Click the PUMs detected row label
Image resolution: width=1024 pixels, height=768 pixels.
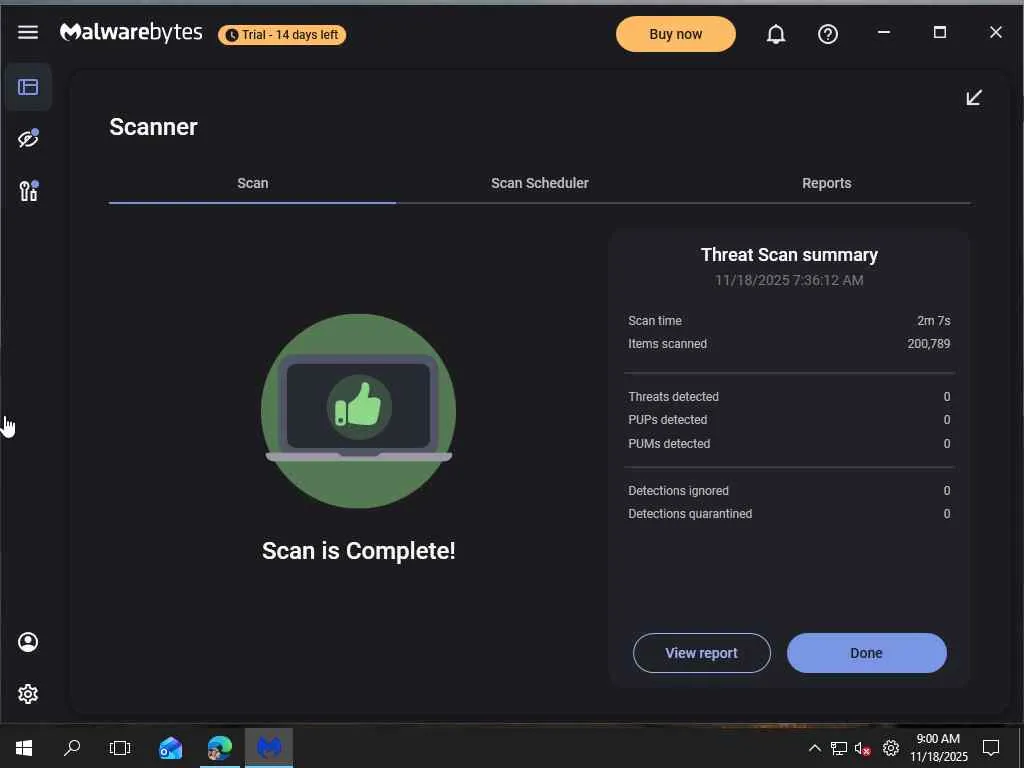point(669,443)
